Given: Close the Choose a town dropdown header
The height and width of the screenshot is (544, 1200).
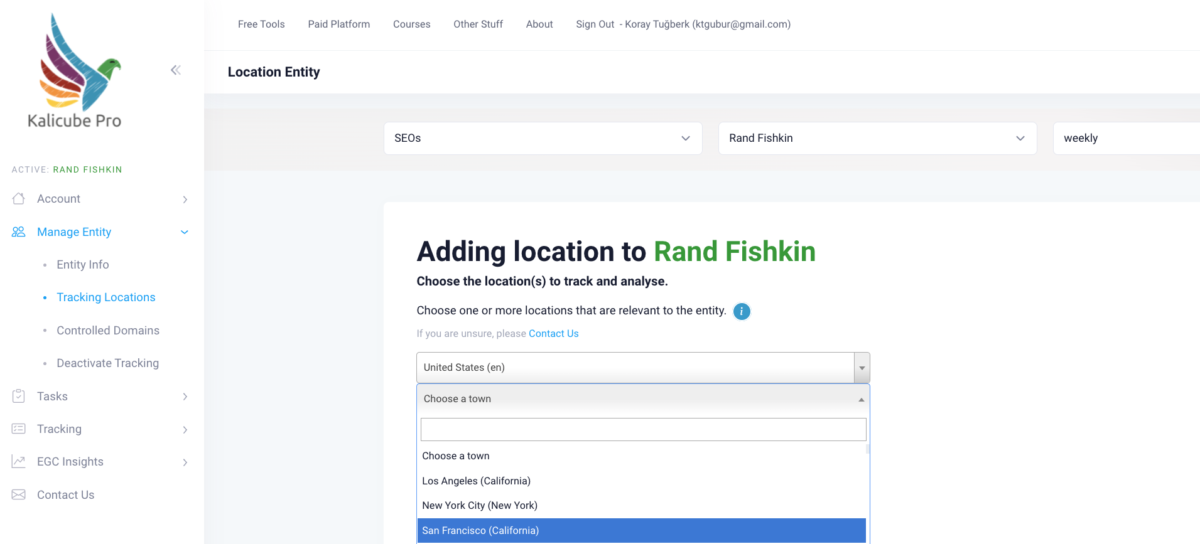Looking at the screenshot, I should [x=643, y=398].
